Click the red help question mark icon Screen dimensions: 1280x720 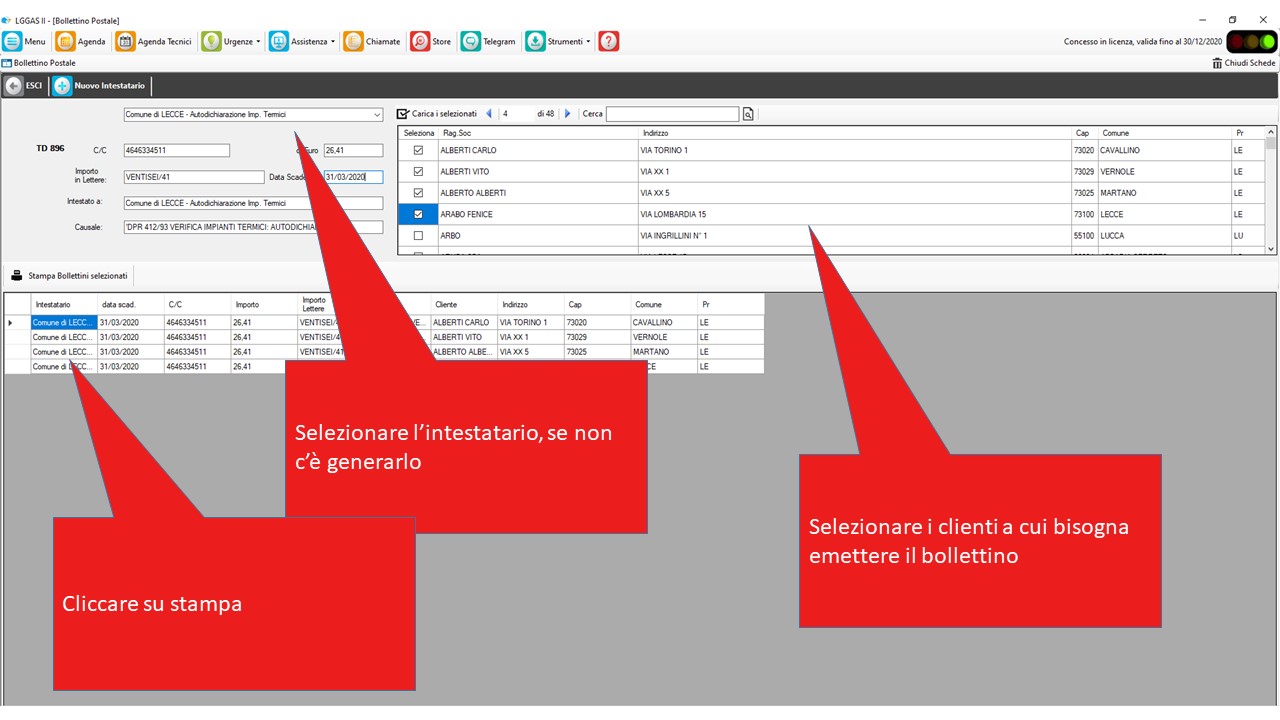[609, 41]
